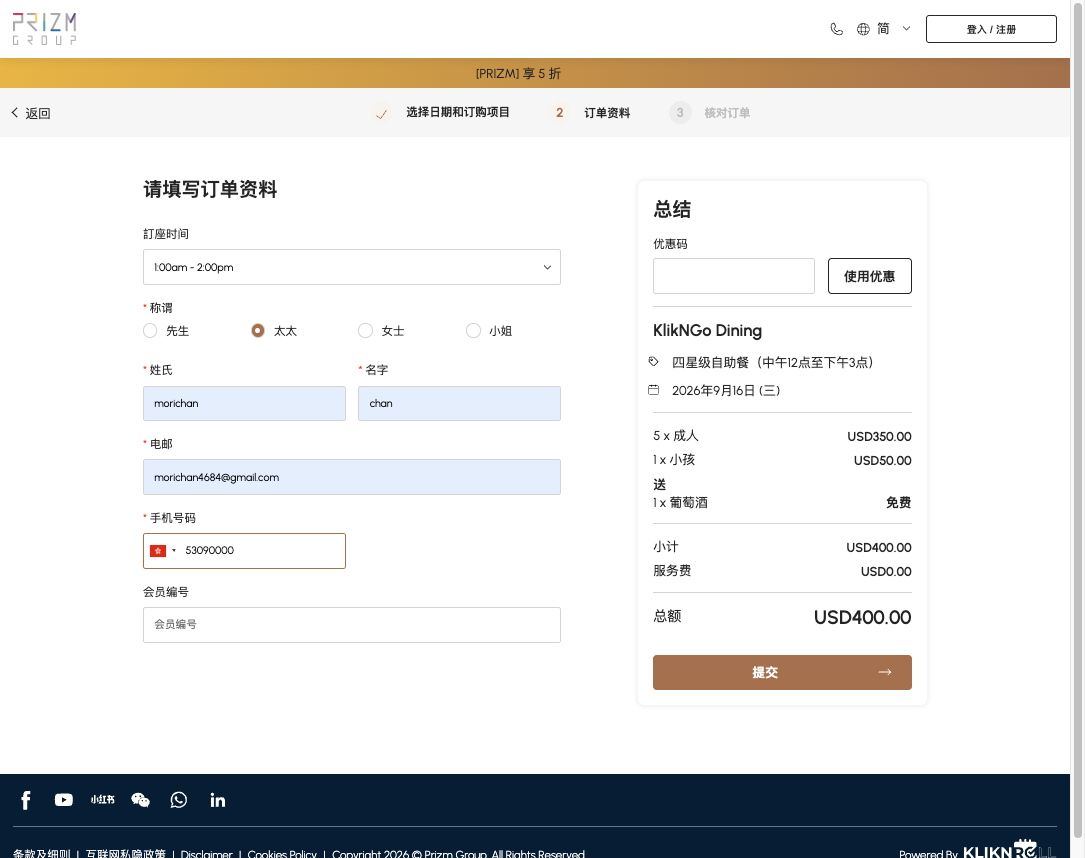Screen dimensions: 1085x858
Task: Go back with 返回 arrow
Action: click(x=30, y=113)
